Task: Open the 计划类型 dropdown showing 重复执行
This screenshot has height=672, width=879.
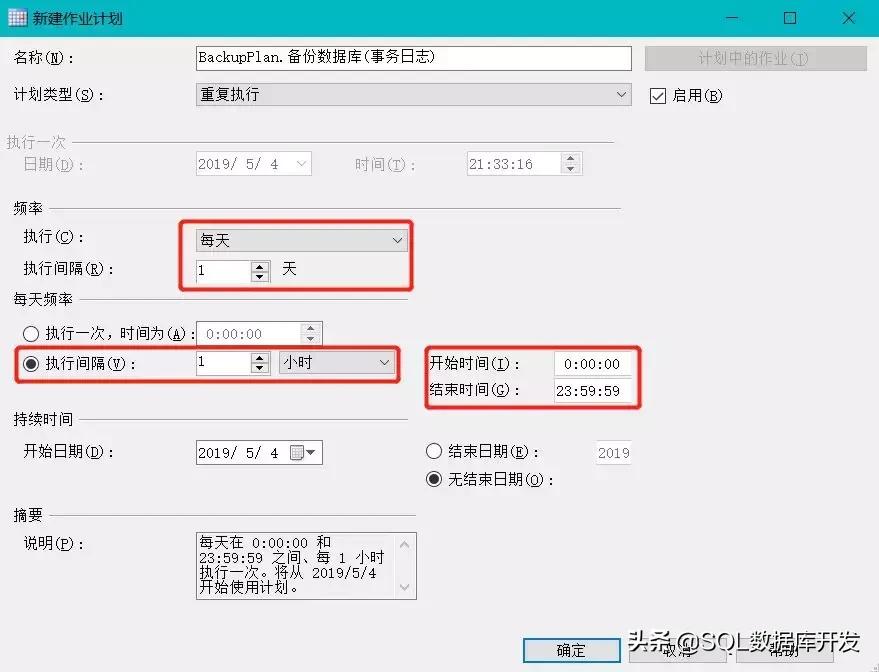Action: tap(621, 95)
